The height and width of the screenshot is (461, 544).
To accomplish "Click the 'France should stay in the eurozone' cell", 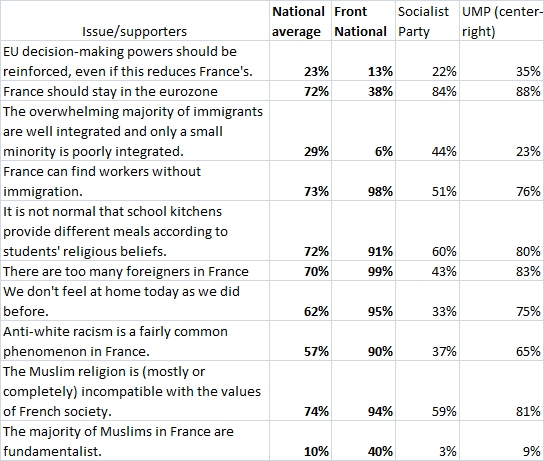I will click(x=135, y=91).
